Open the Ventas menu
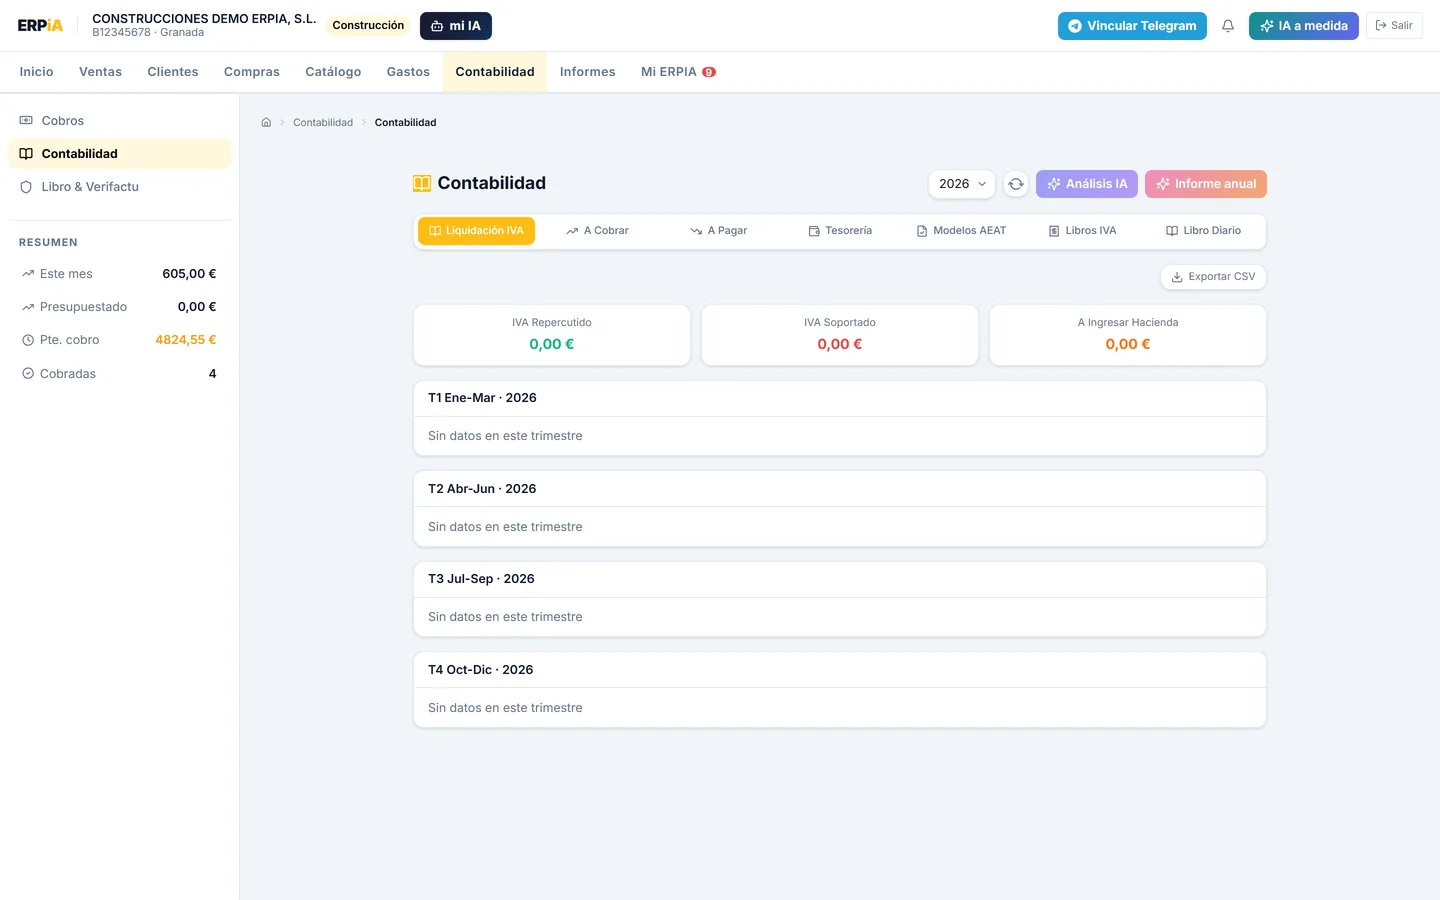This screenshot has width=1440, height=900. (x=101, y=72)
